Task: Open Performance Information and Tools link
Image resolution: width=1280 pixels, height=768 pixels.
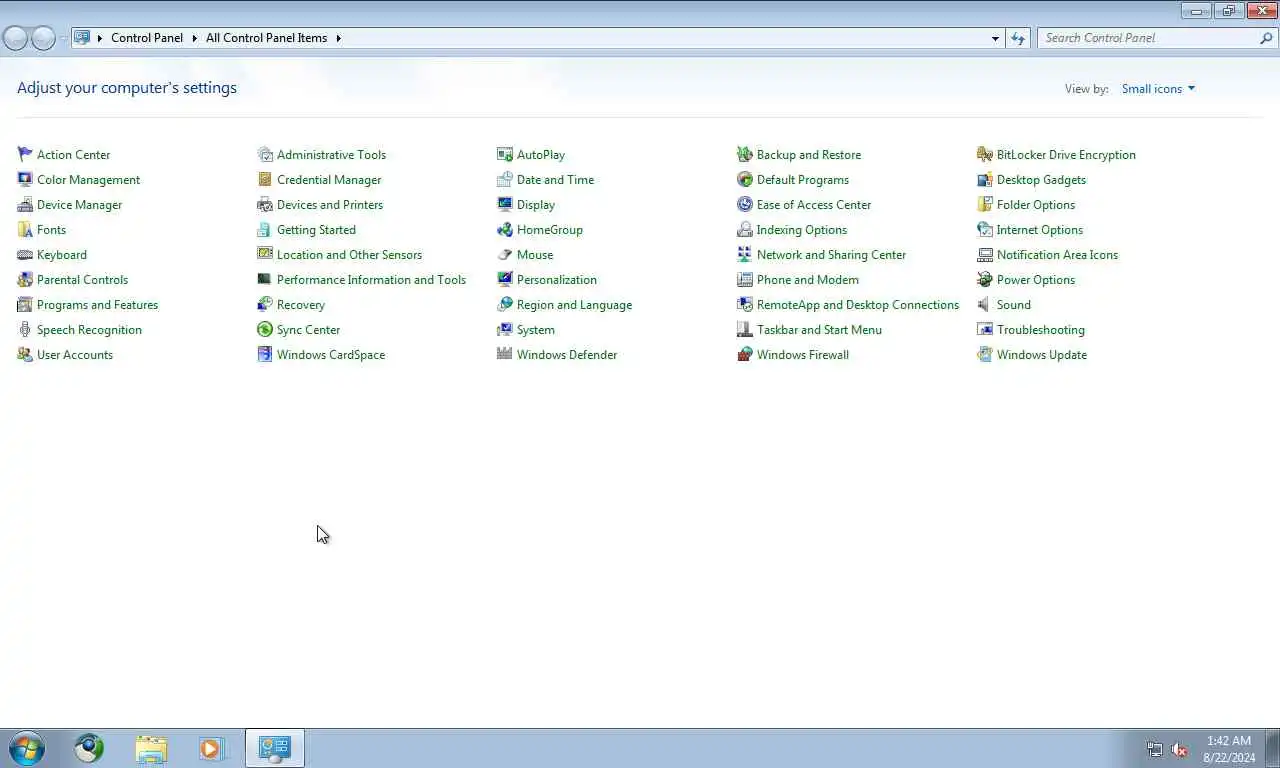Action: pos(371,279)
